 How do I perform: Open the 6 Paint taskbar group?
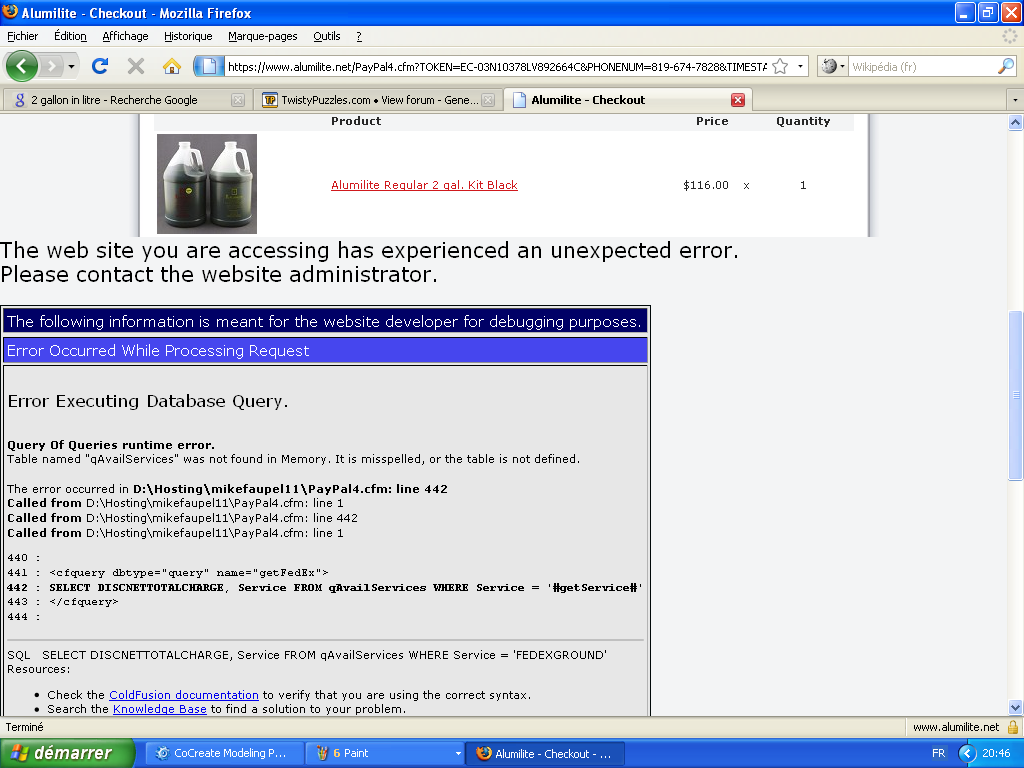click(385, 754)
